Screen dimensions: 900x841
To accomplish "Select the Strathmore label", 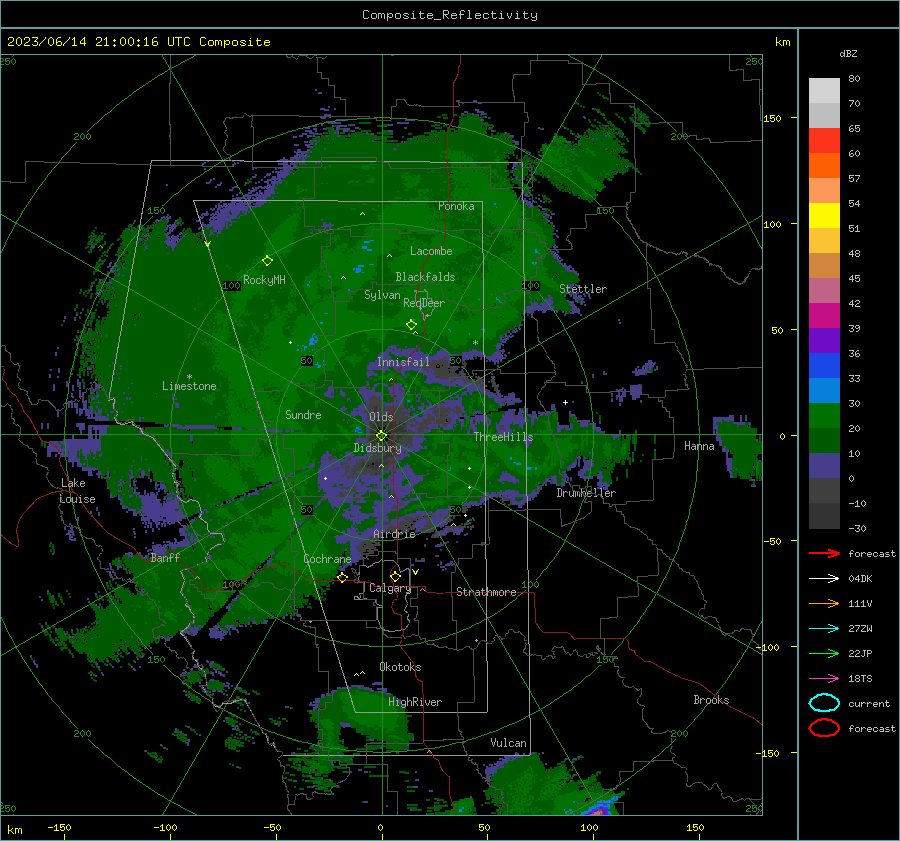I will (x=486, y=592).
